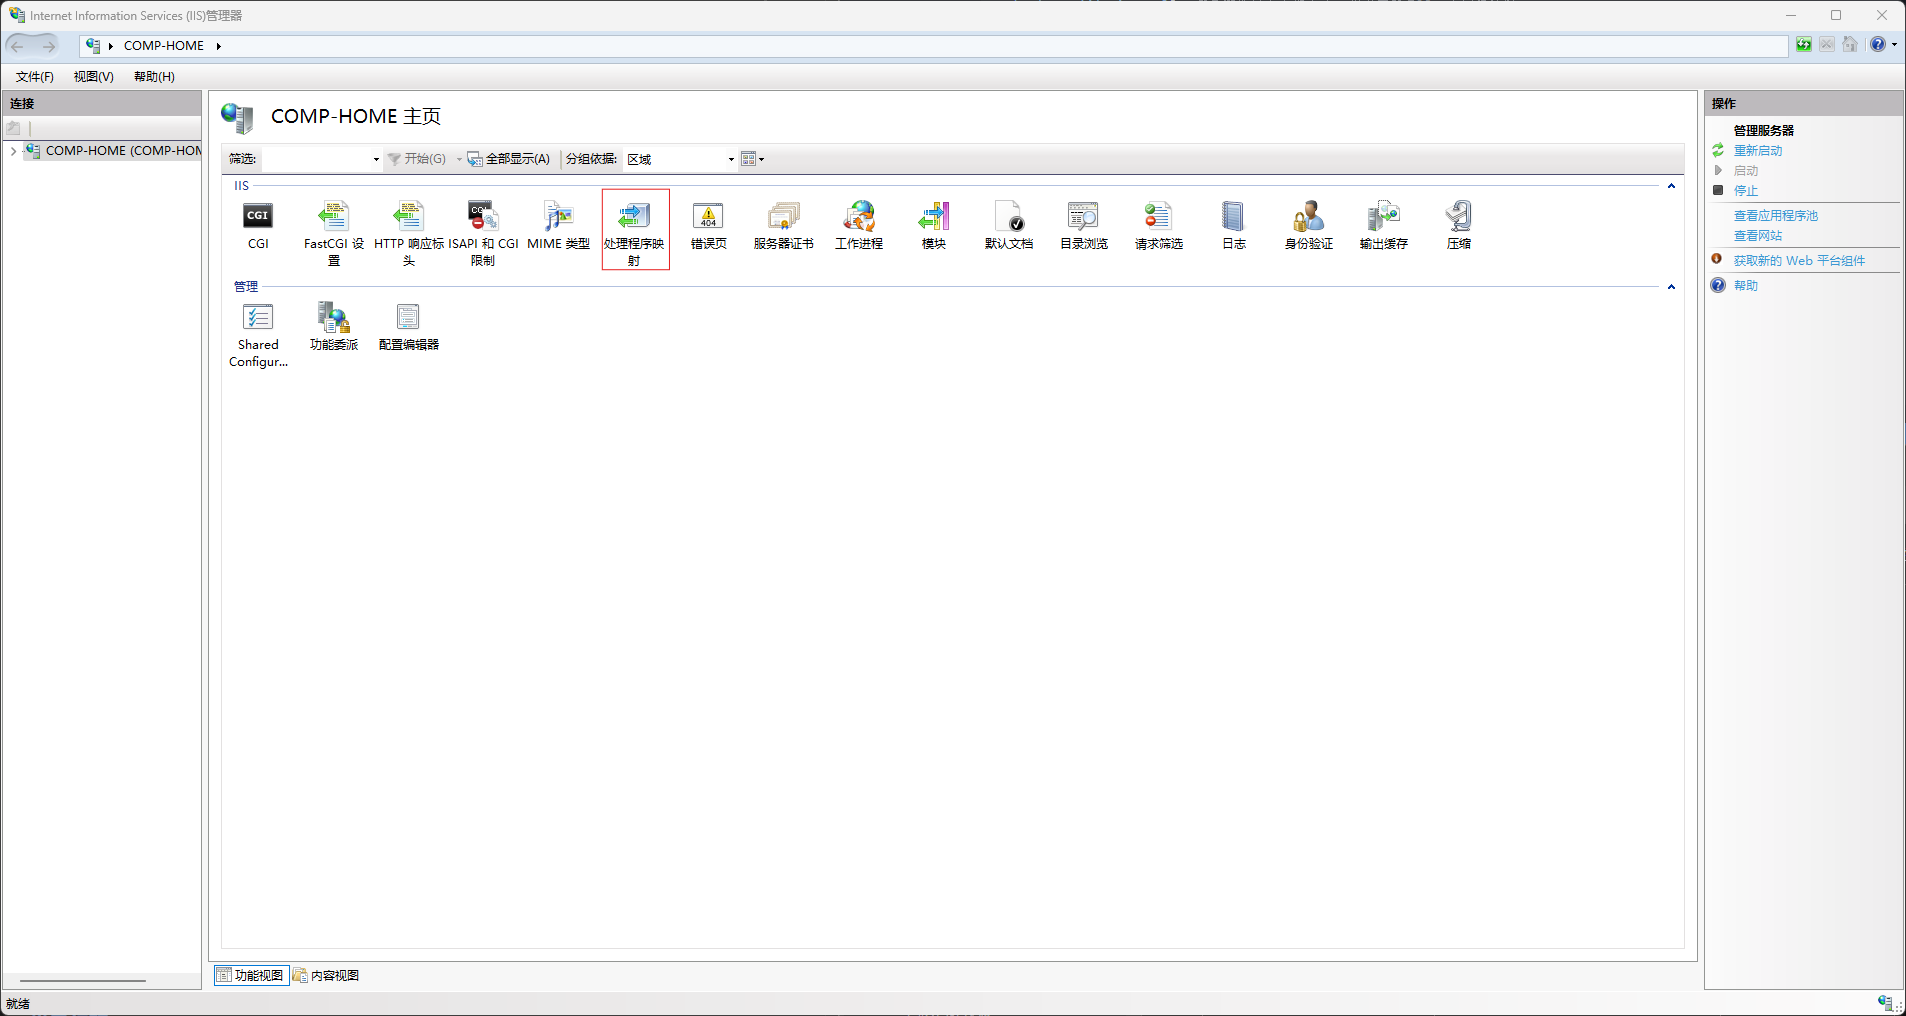This screenshot has height=1016, width=1906.
Task: Click the 全部显示(A) button
Action: (x=509, y=159)
